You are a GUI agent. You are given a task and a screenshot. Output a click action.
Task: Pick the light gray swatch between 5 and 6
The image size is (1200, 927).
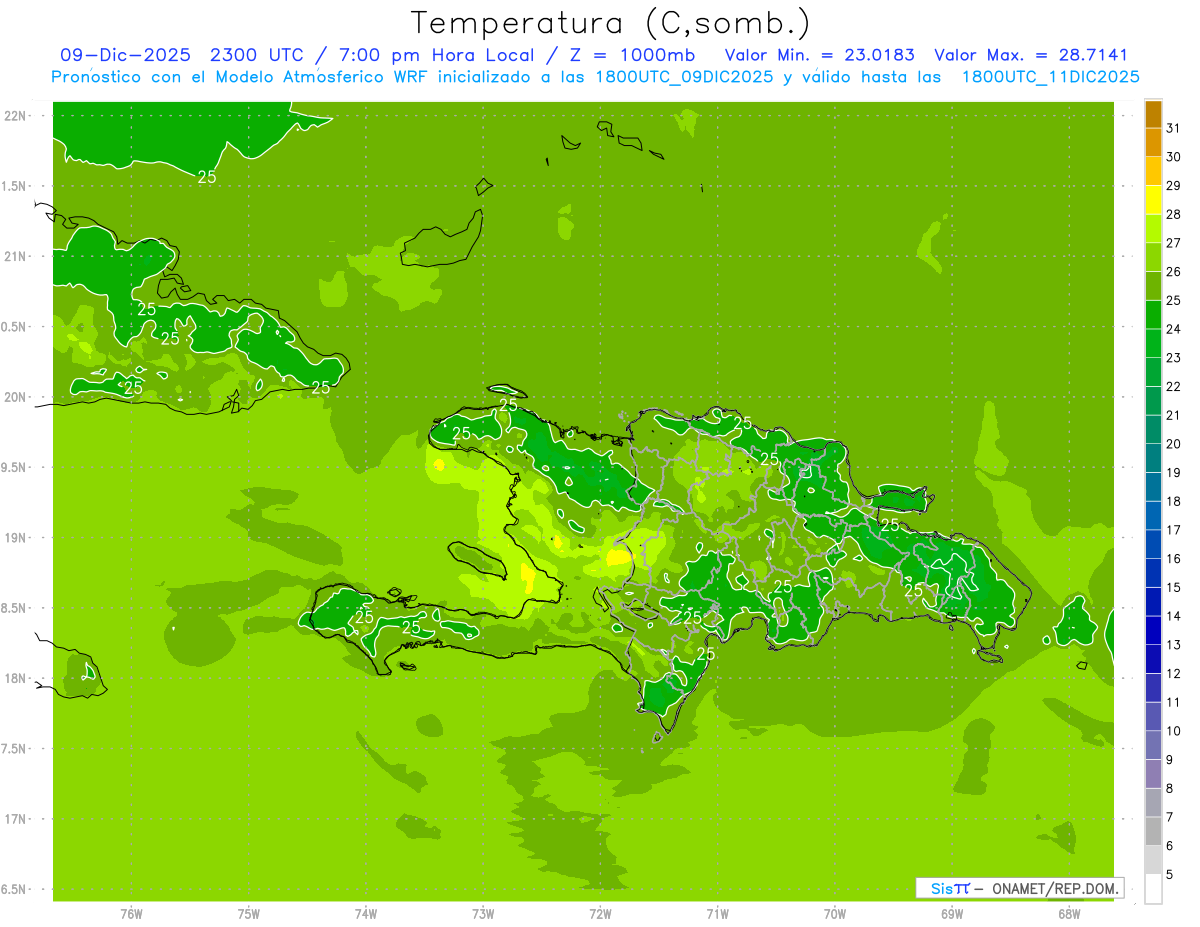pyautogui.click(x=1153, y=860)
